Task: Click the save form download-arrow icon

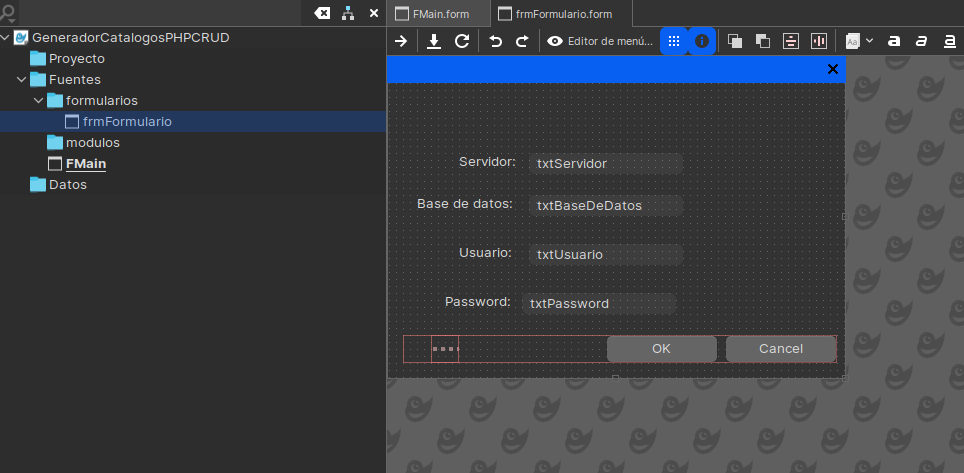Action: tap(434, 41)
